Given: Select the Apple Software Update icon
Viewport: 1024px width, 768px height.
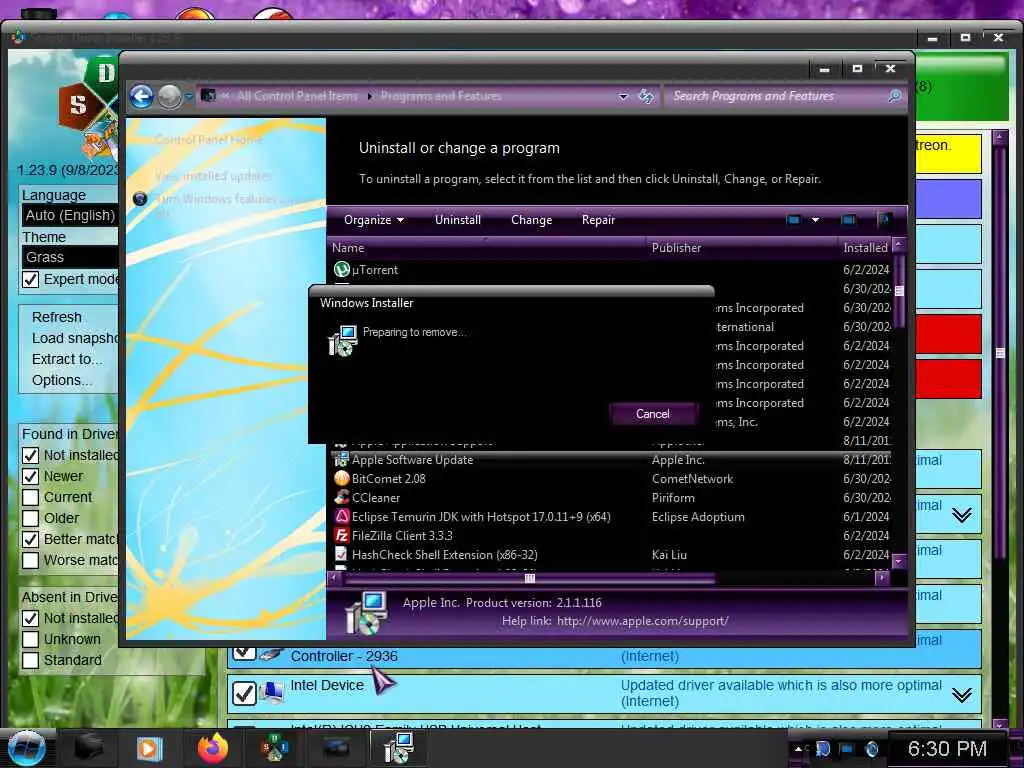Looking at the screenshot, I should (342, 459).
